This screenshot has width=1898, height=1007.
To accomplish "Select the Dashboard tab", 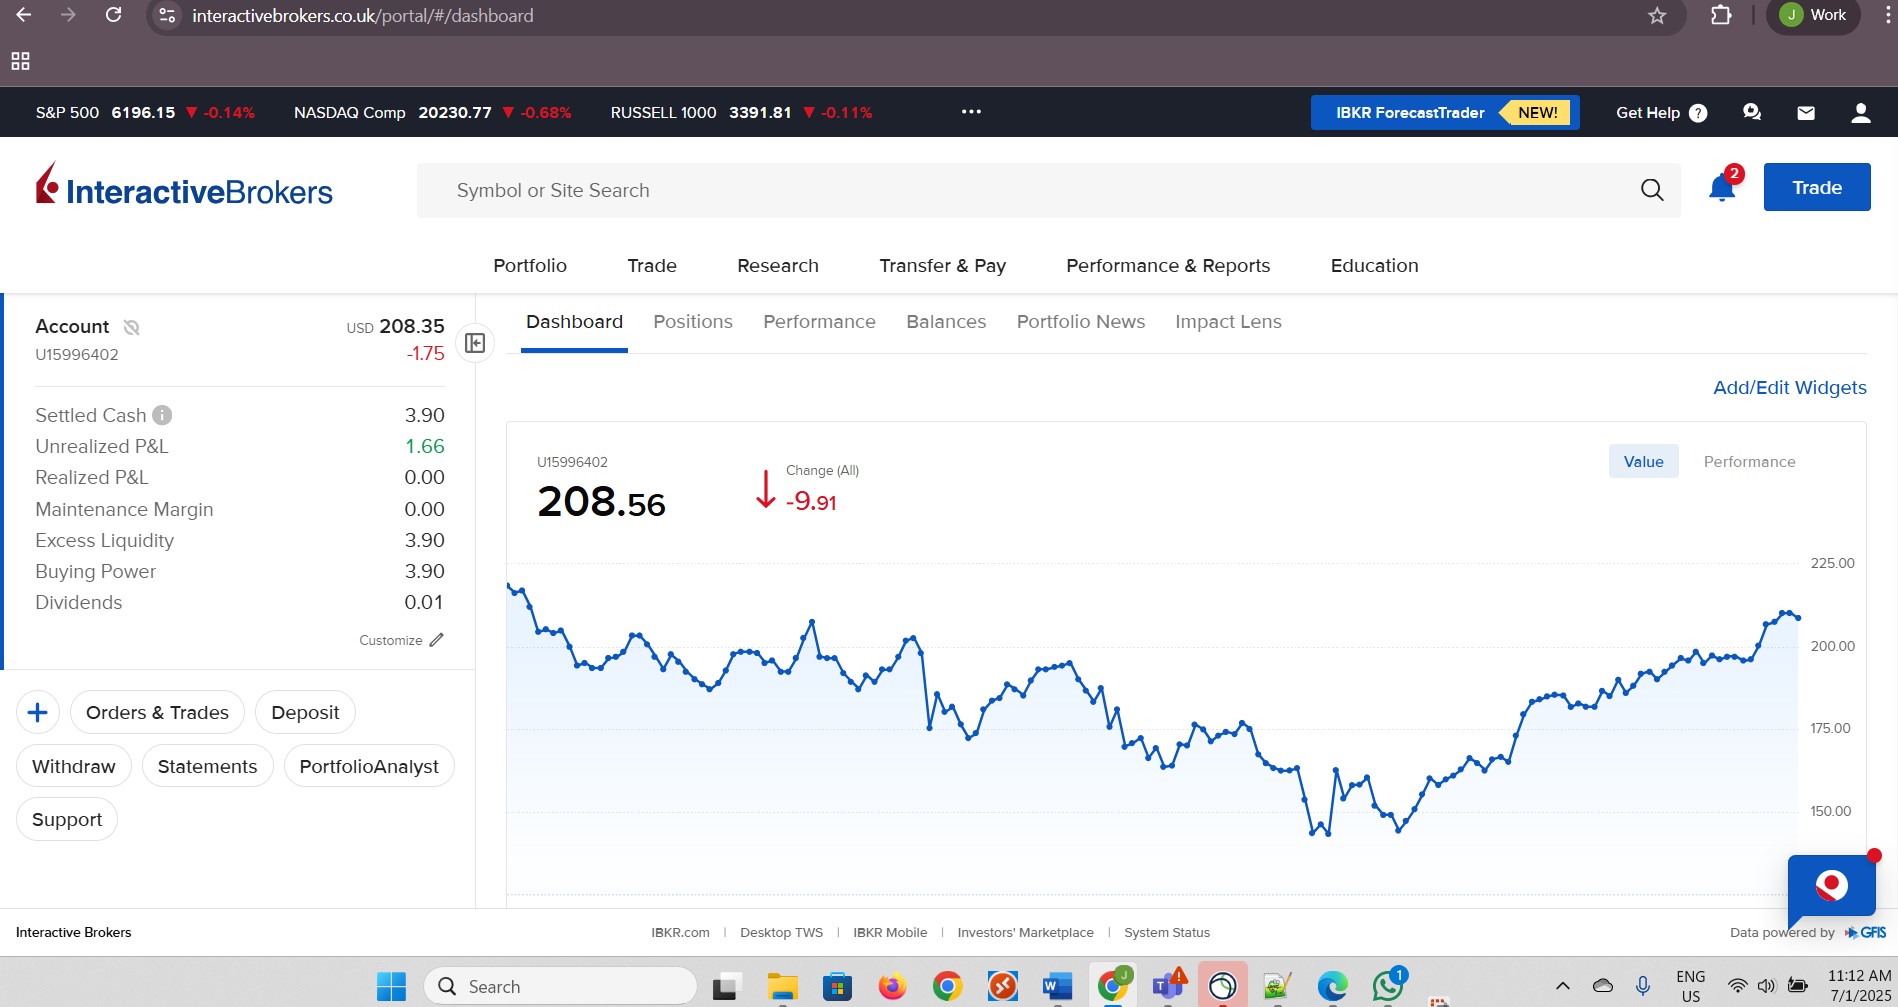I will click(x=574, y=322).
